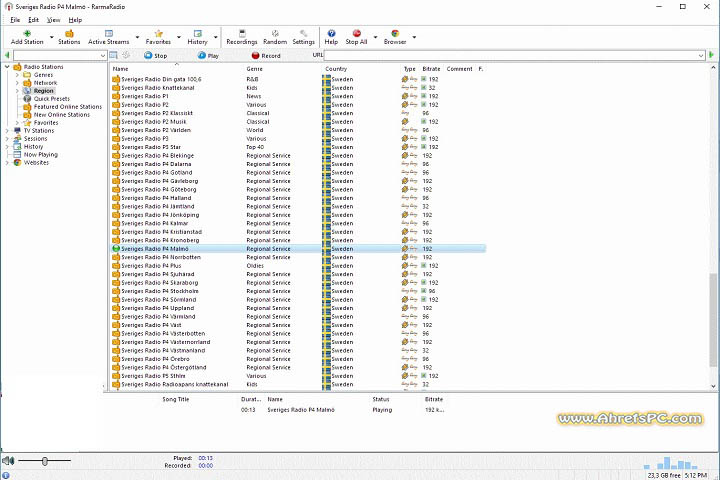Open the View menu
The width and height of the screenshot is (720, 480).
tap(53, 20)
